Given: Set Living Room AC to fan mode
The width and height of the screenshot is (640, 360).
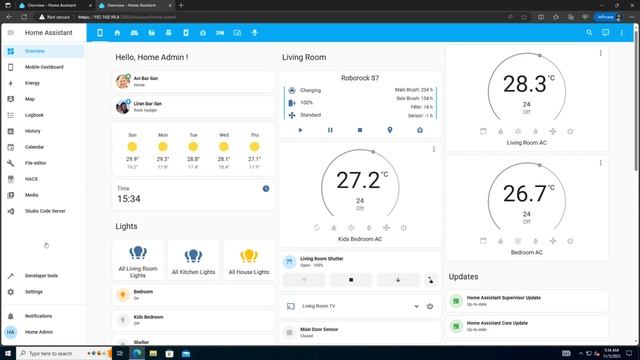Looking at the screenshot, I should pyautogui.click(x=553, y=131).
